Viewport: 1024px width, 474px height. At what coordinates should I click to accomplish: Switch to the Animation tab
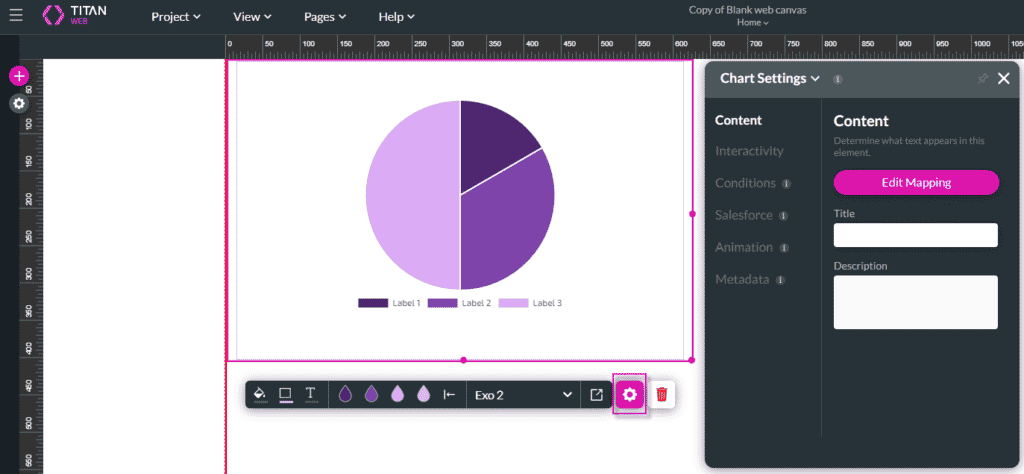point(744,247)
